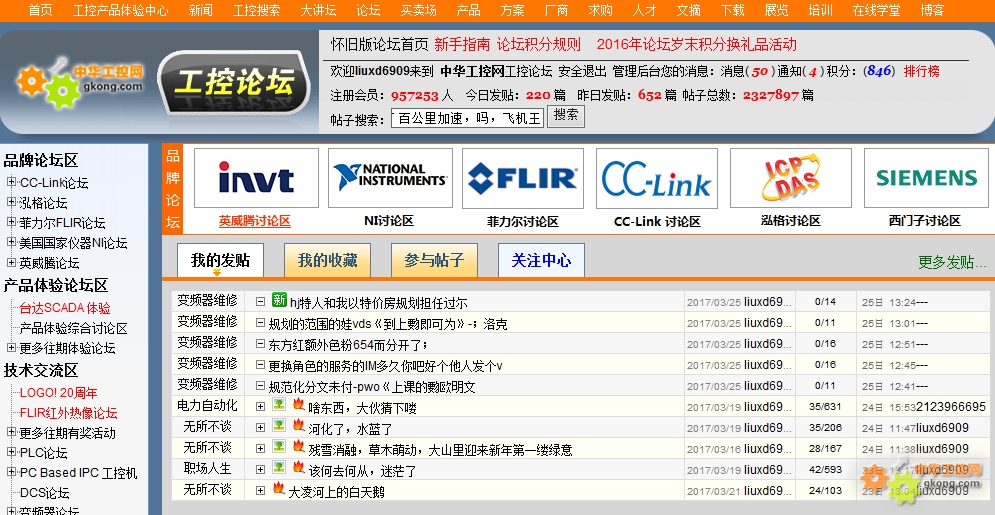Image resolution: width=995 pixels, height=515 pixels.
Task: Click flame icon in 啥东西 post row
Action: pyautogui.click(x=299, y=404)
